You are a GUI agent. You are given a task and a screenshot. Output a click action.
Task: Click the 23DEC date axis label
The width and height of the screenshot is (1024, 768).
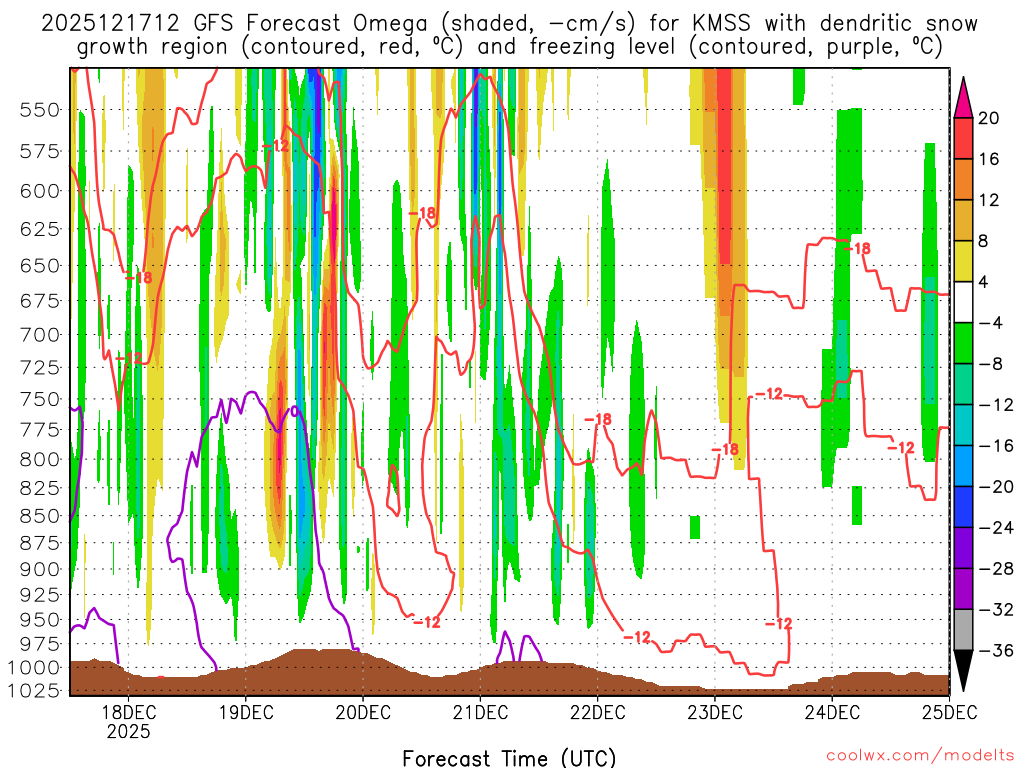pyautogui.click(x=714, y=712)
